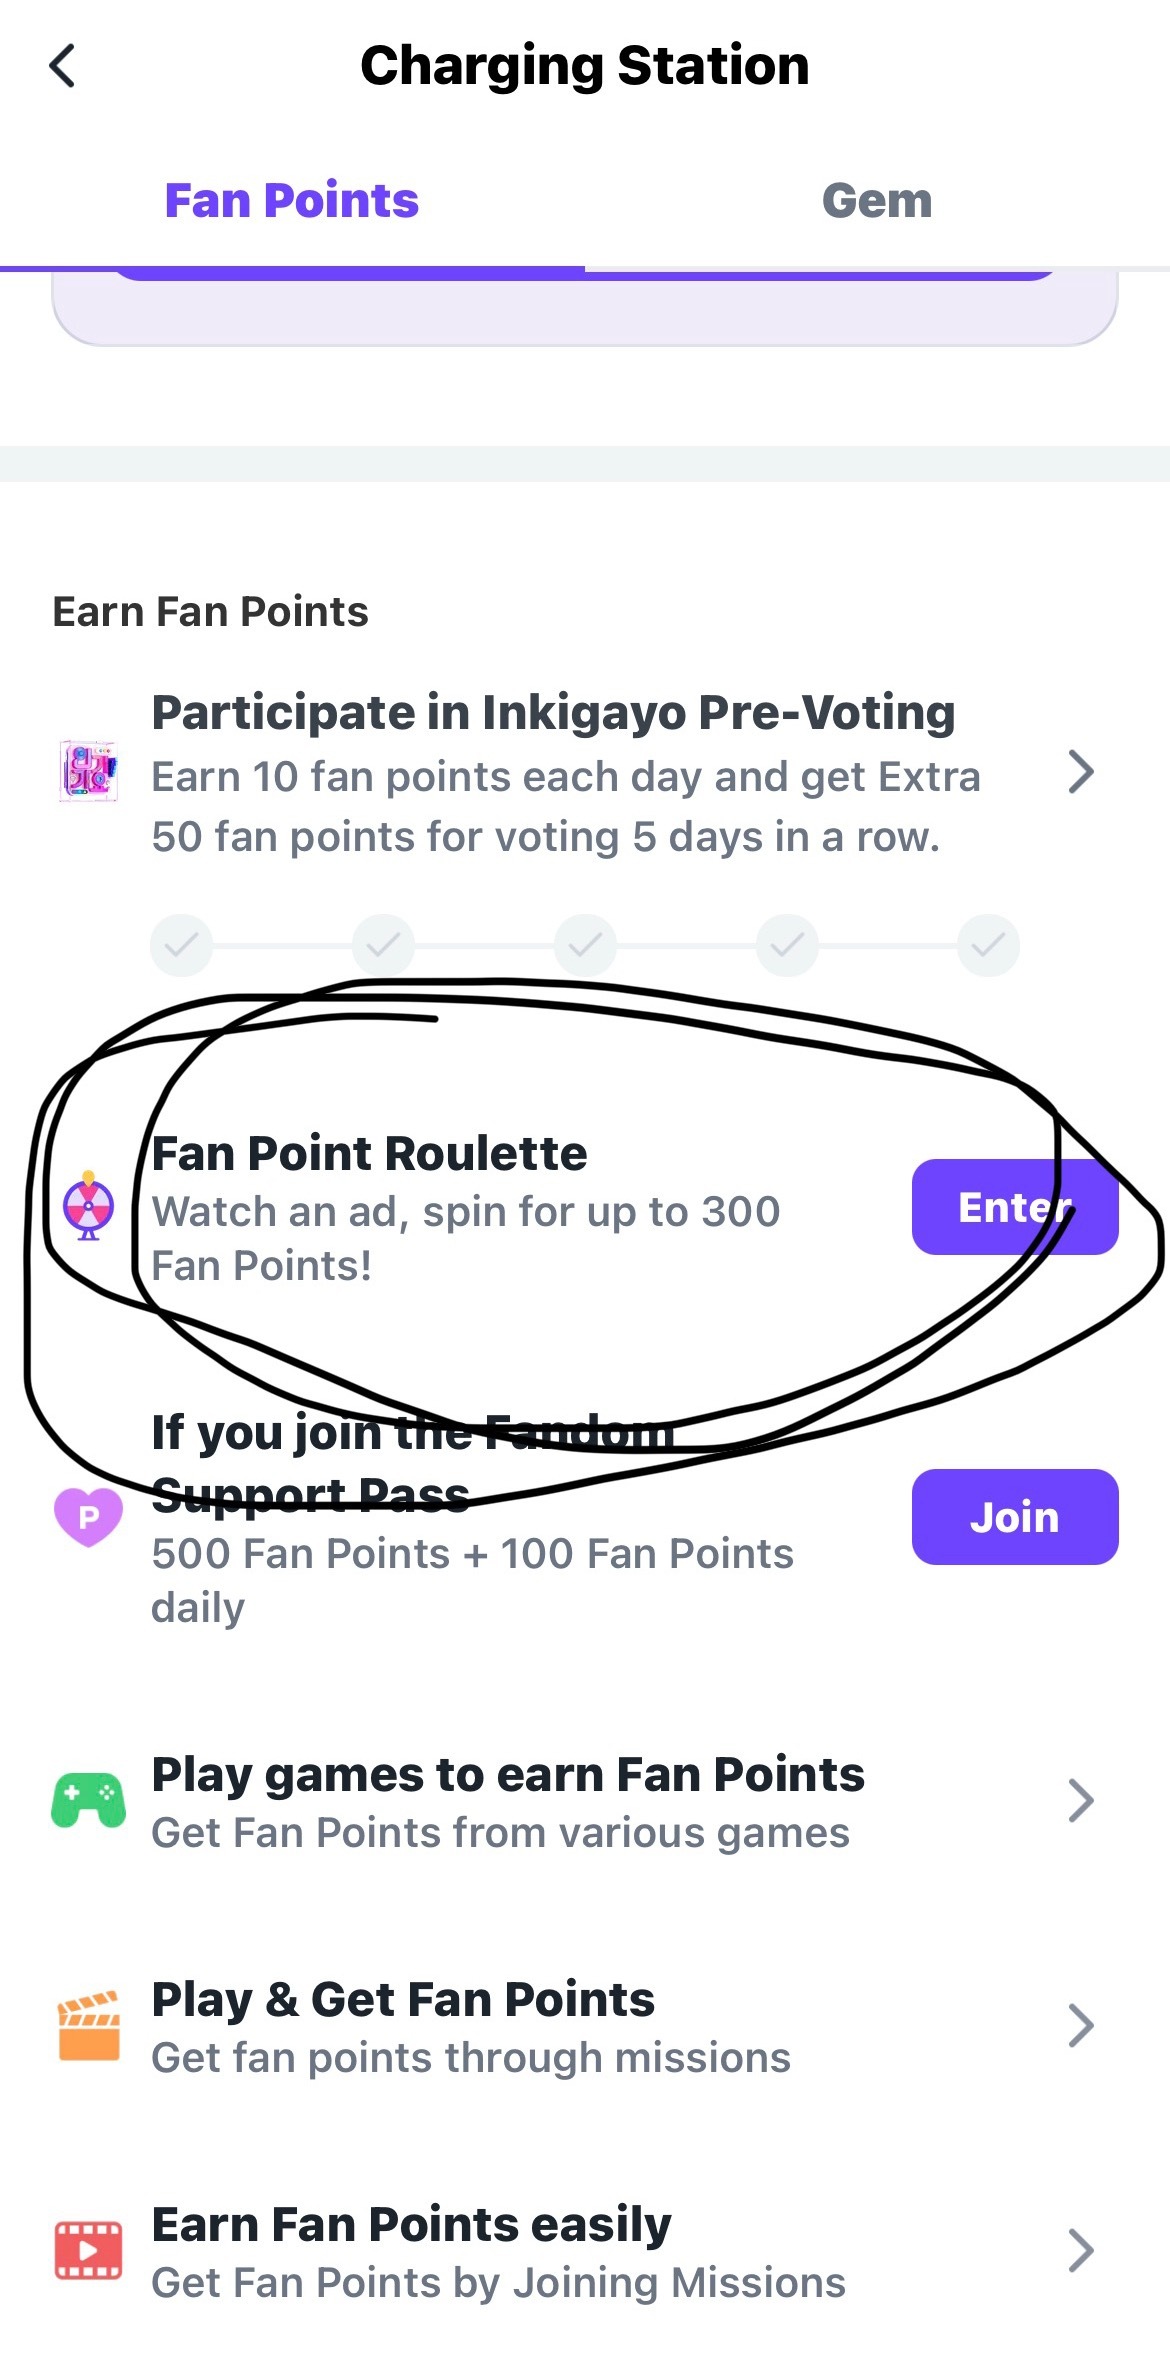
Task: Click the red film video icon
Action: pos(89,2250)
